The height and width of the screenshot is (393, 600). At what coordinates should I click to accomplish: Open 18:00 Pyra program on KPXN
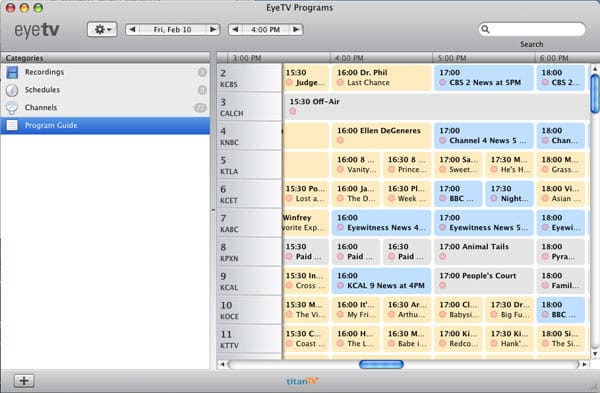[x=561, y=252]
